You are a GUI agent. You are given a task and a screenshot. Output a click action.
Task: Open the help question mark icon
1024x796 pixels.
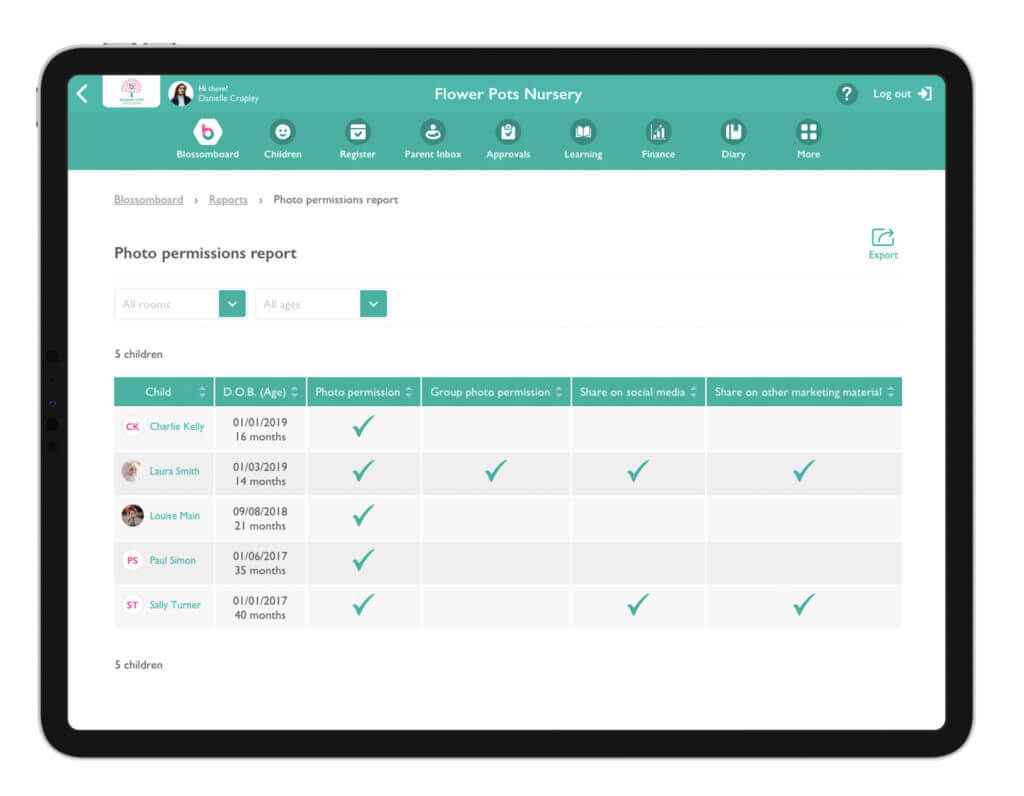point(846,94)
